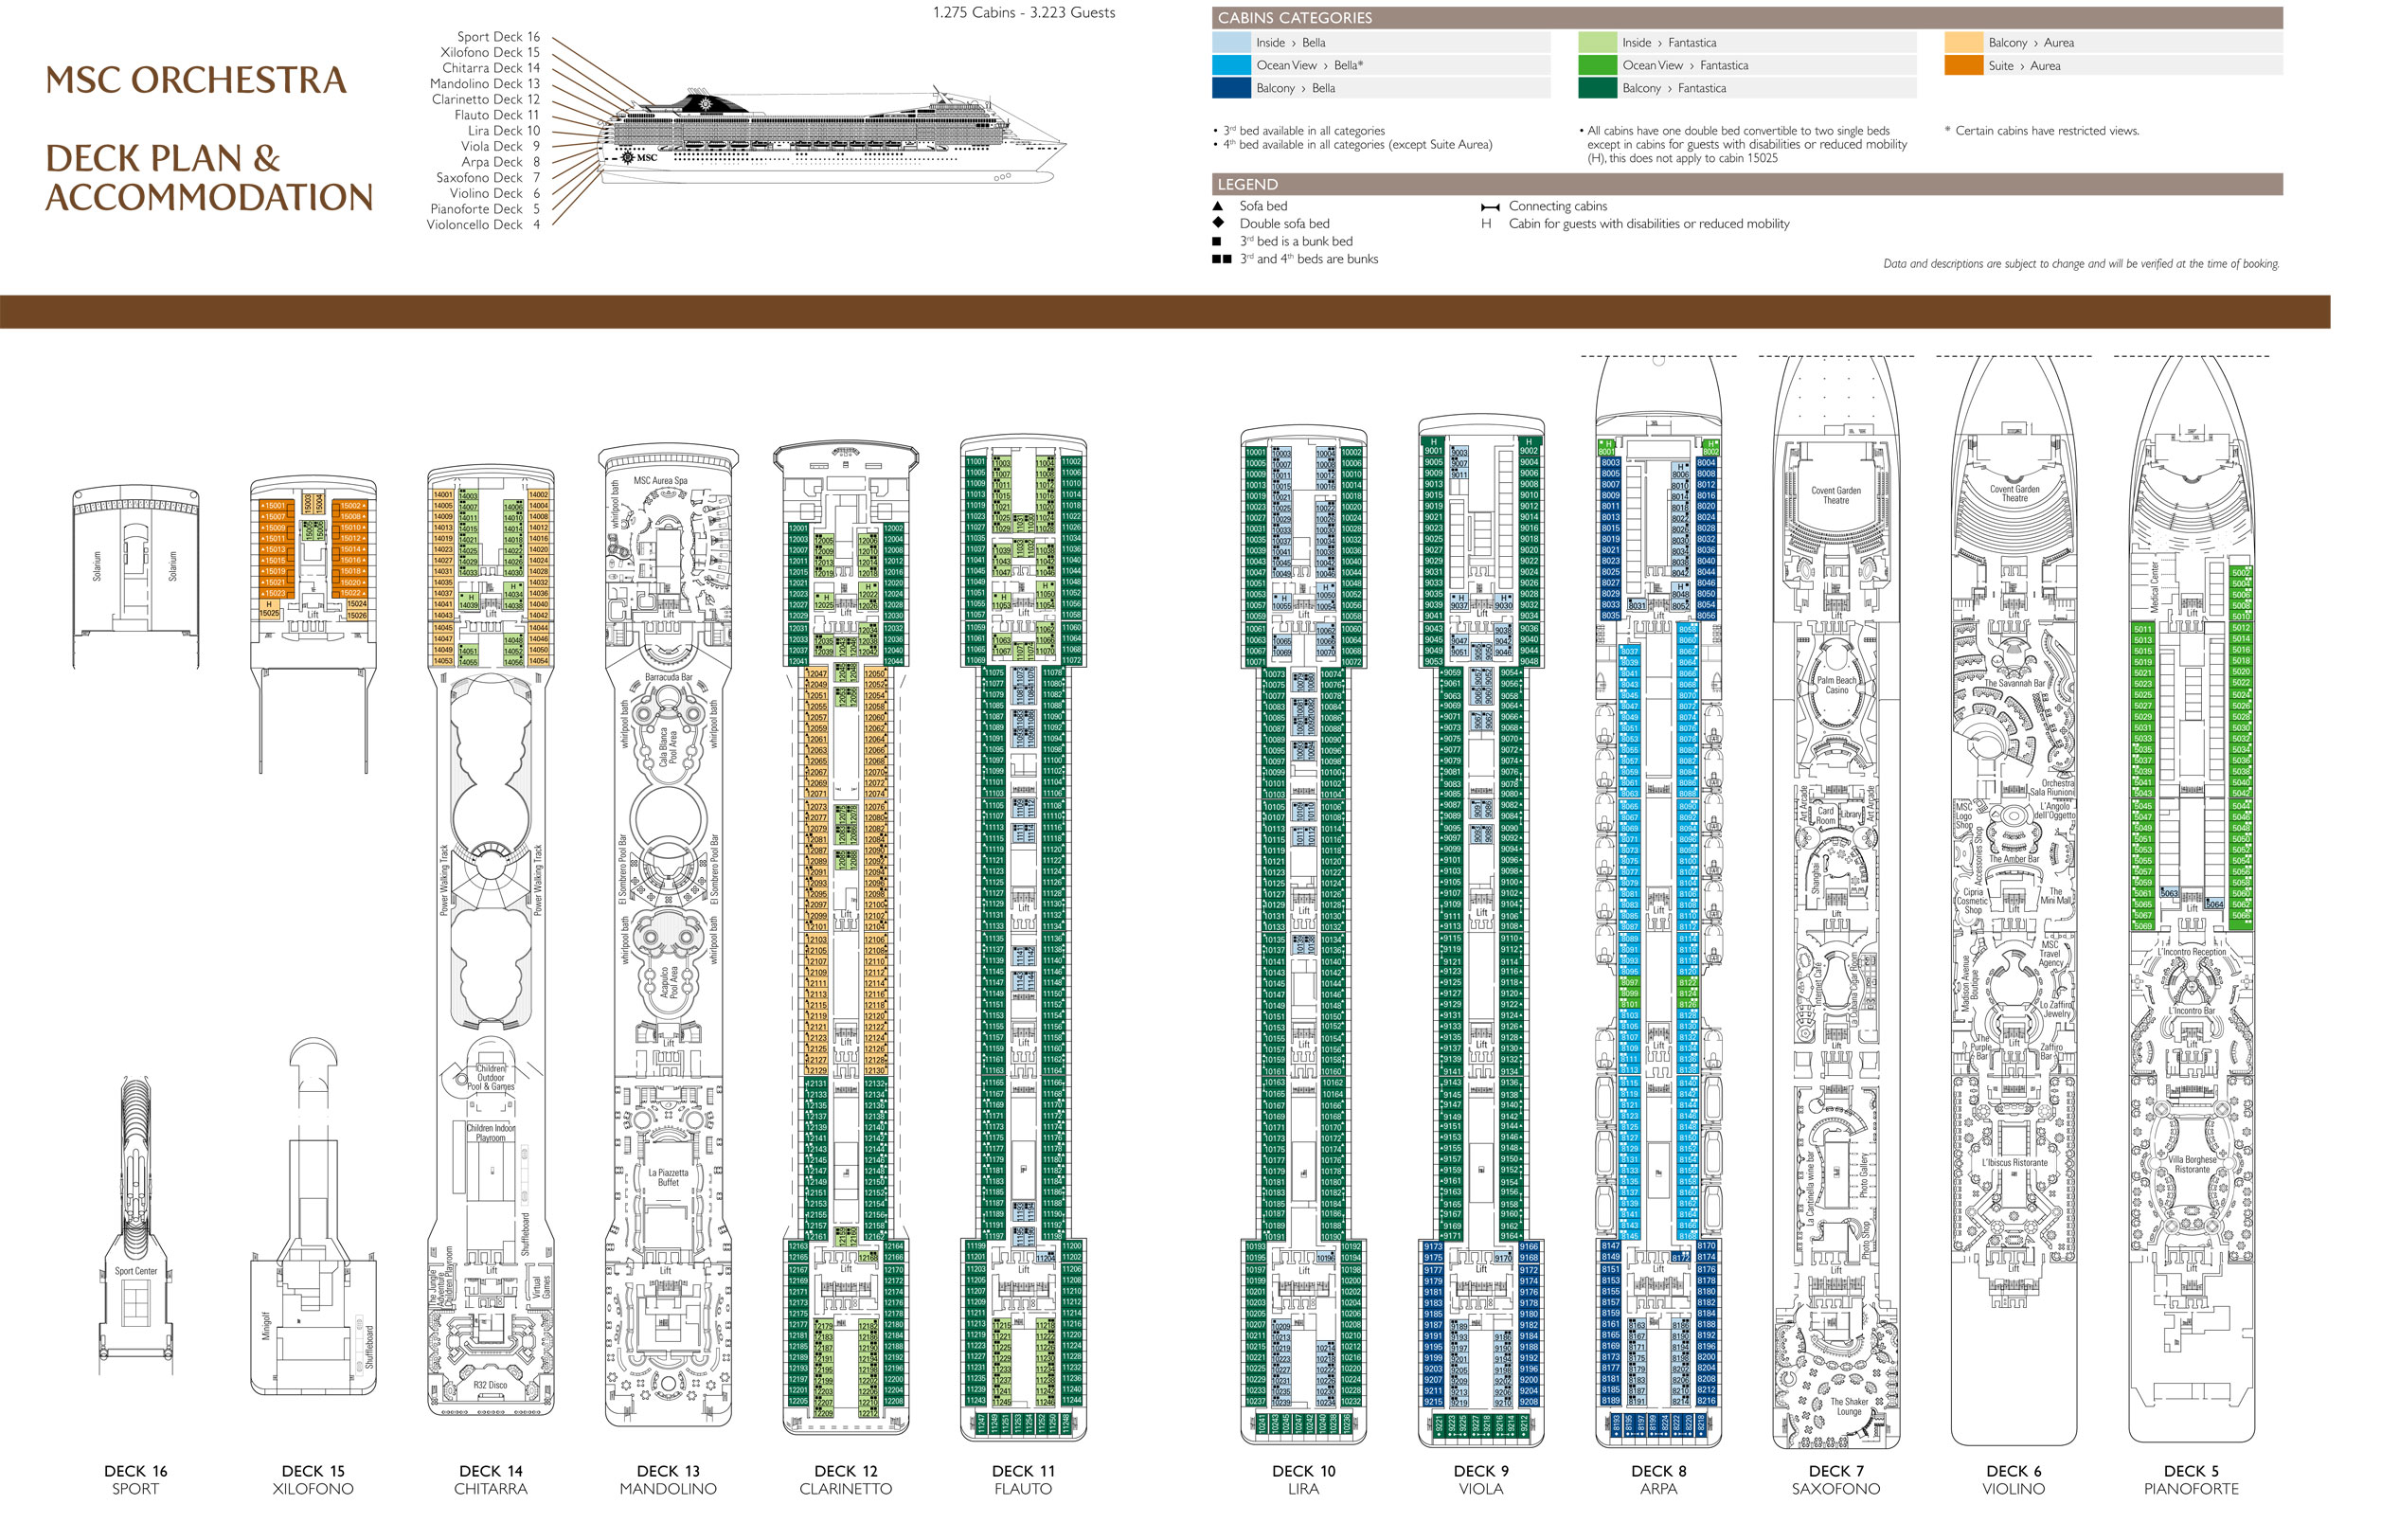Select the Ocean View Fantastica green swatch
2381x1540 pixels.
pos(1597,65)
